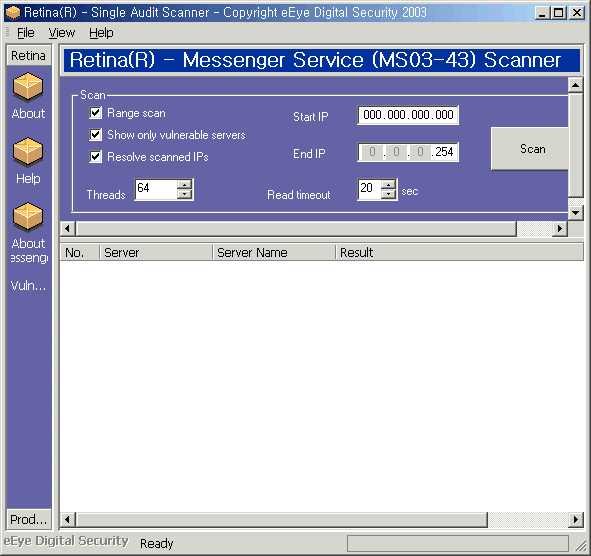Click results list horizontal scrollbar left arrow

pos(68,519)
